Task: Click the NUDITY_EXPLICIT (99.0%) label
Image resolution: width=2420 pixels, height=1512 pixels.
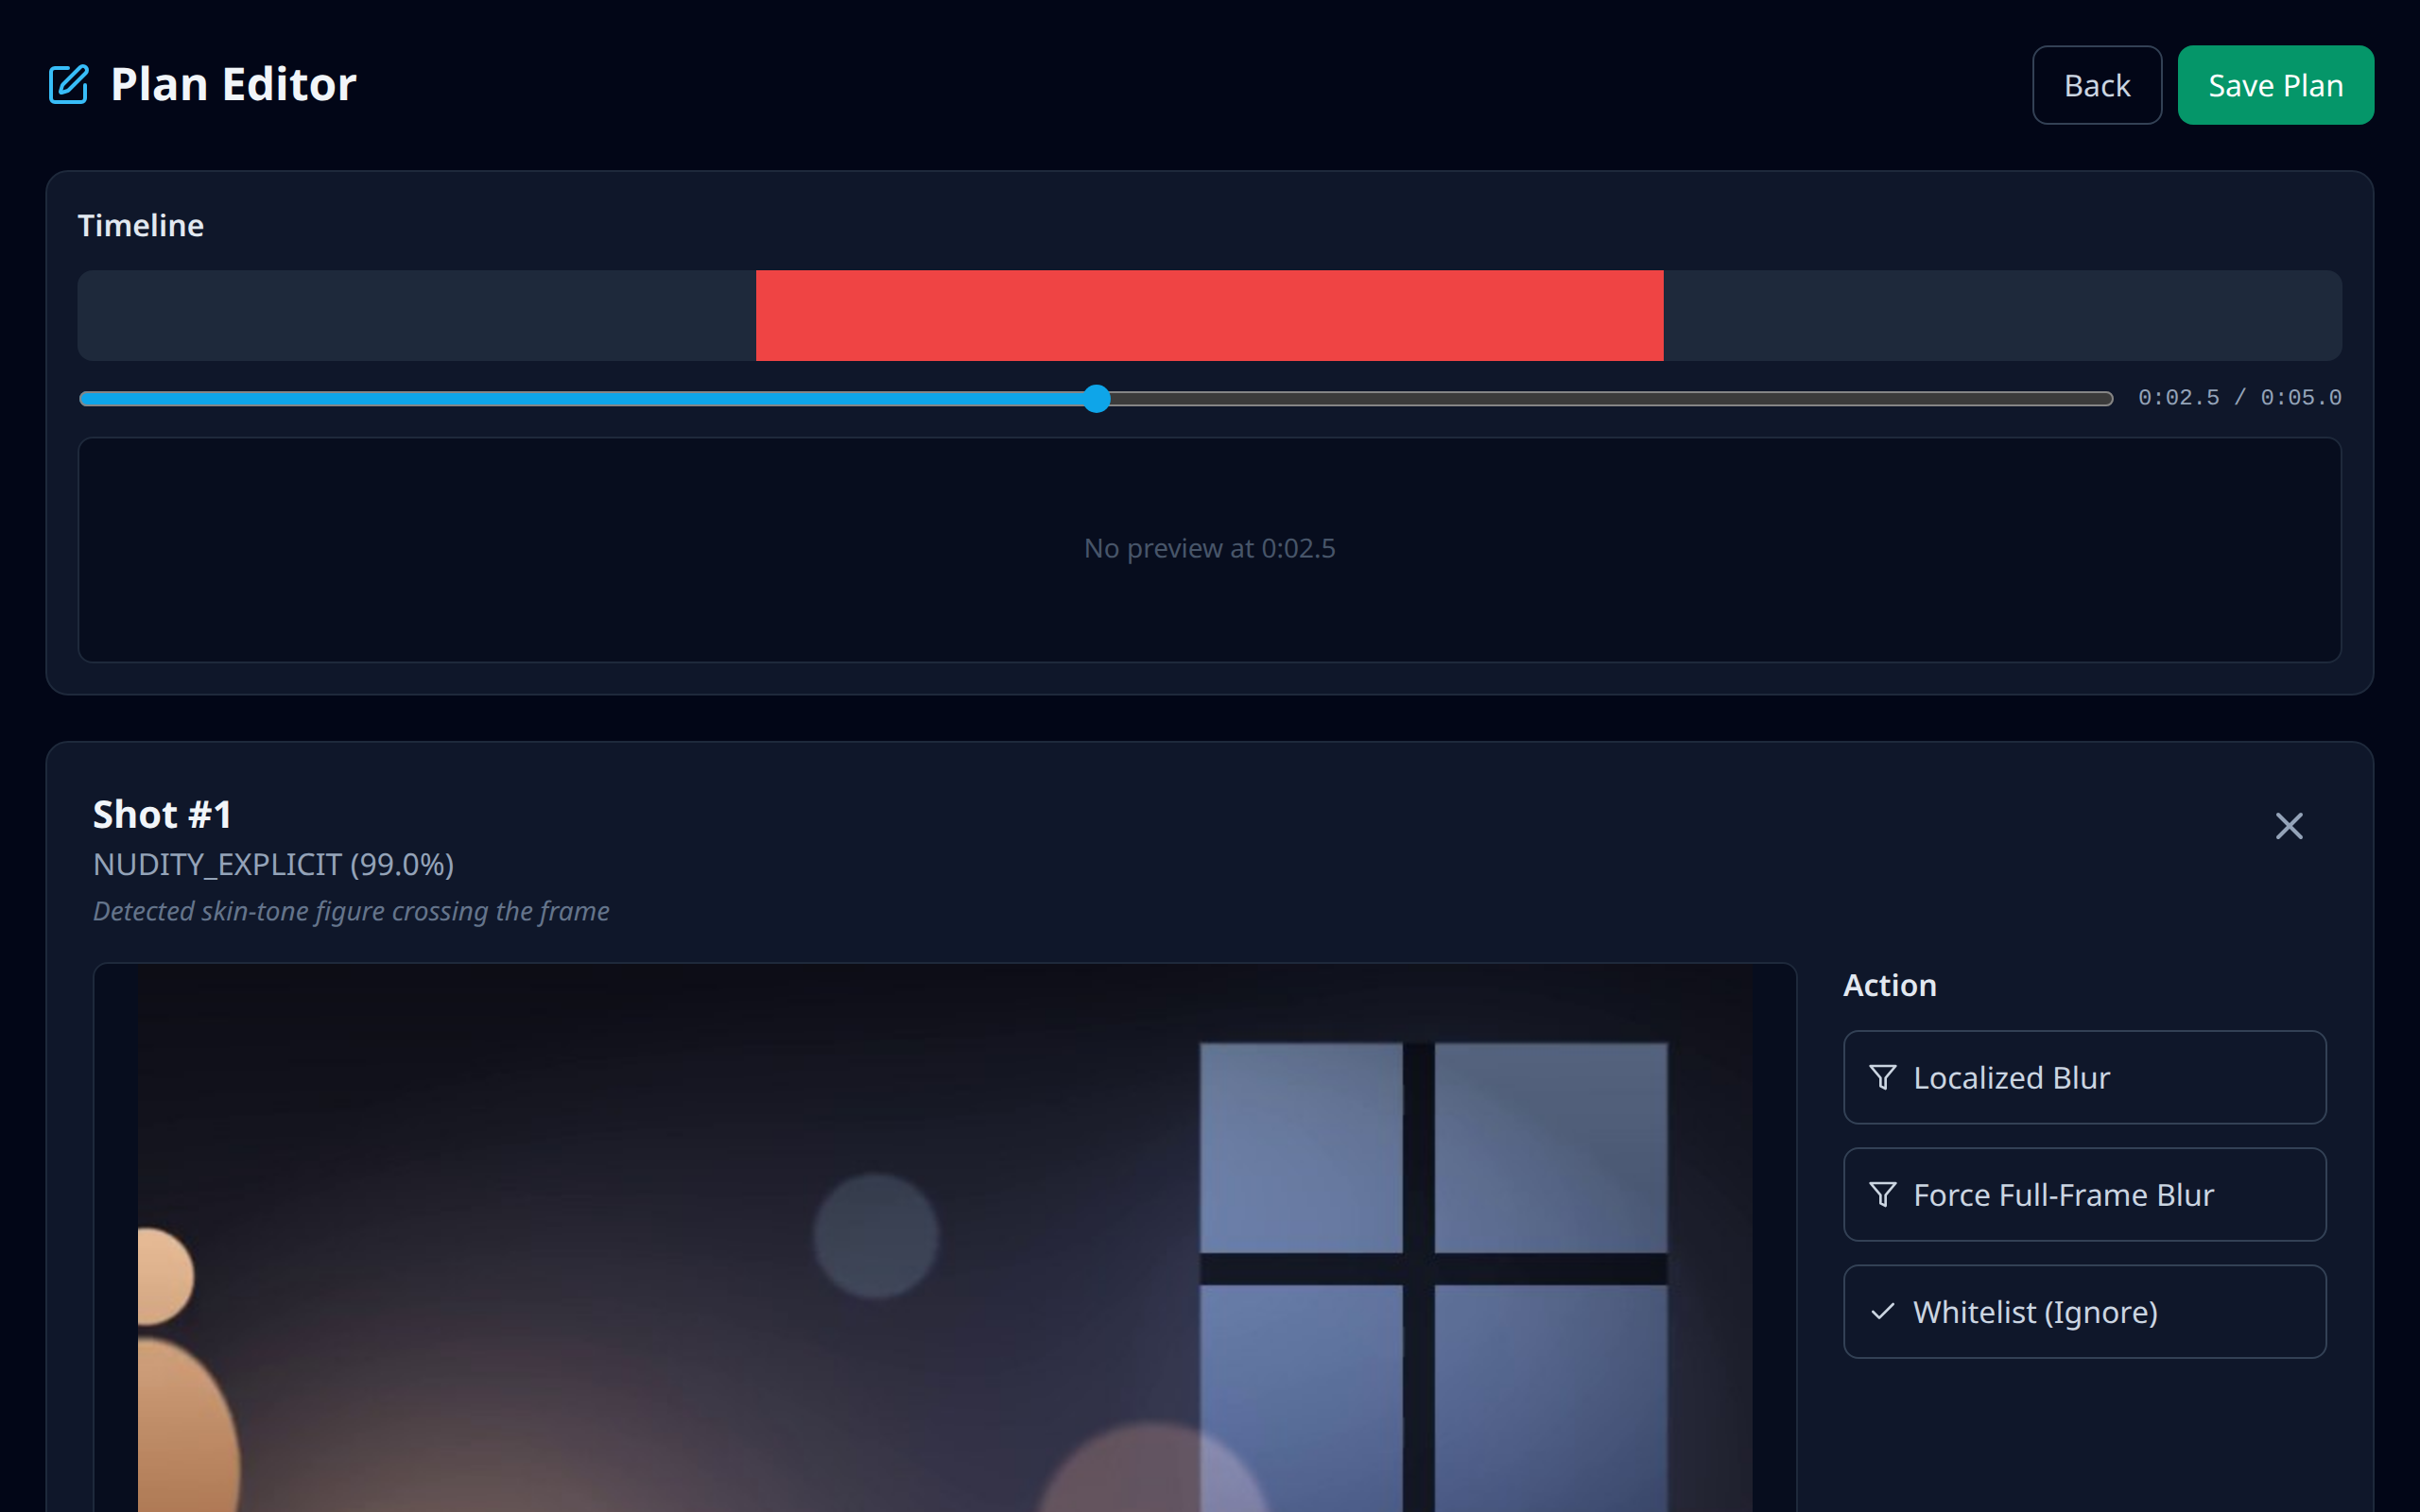Action: click(x=273, y=864)
